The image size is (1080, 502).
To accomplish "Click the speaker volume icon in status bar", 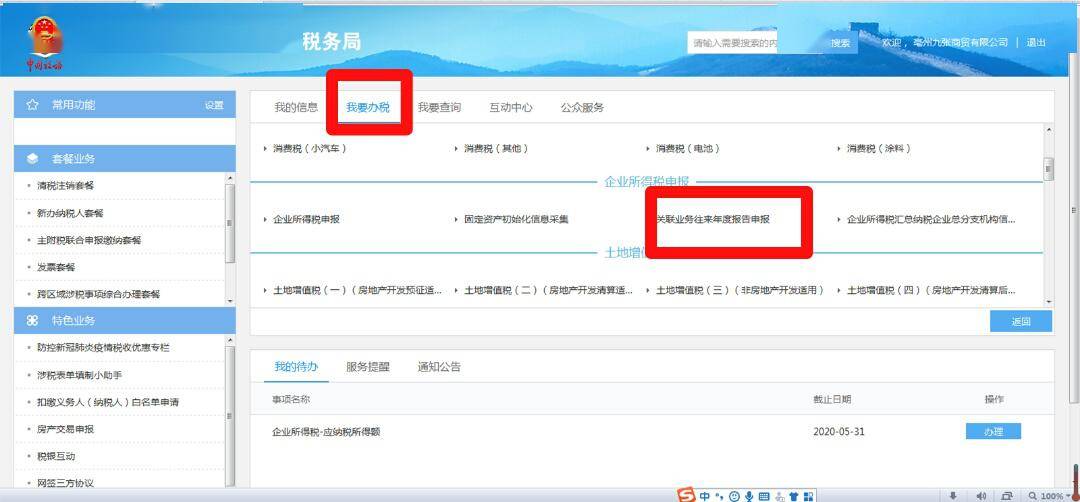I will click(981, 496).
